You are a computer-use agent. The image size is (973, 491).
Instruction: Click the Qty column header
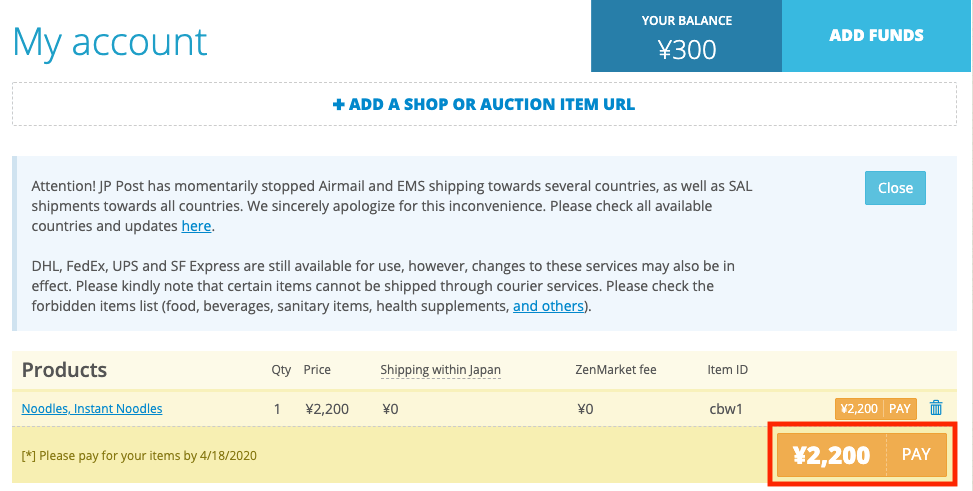281,370
